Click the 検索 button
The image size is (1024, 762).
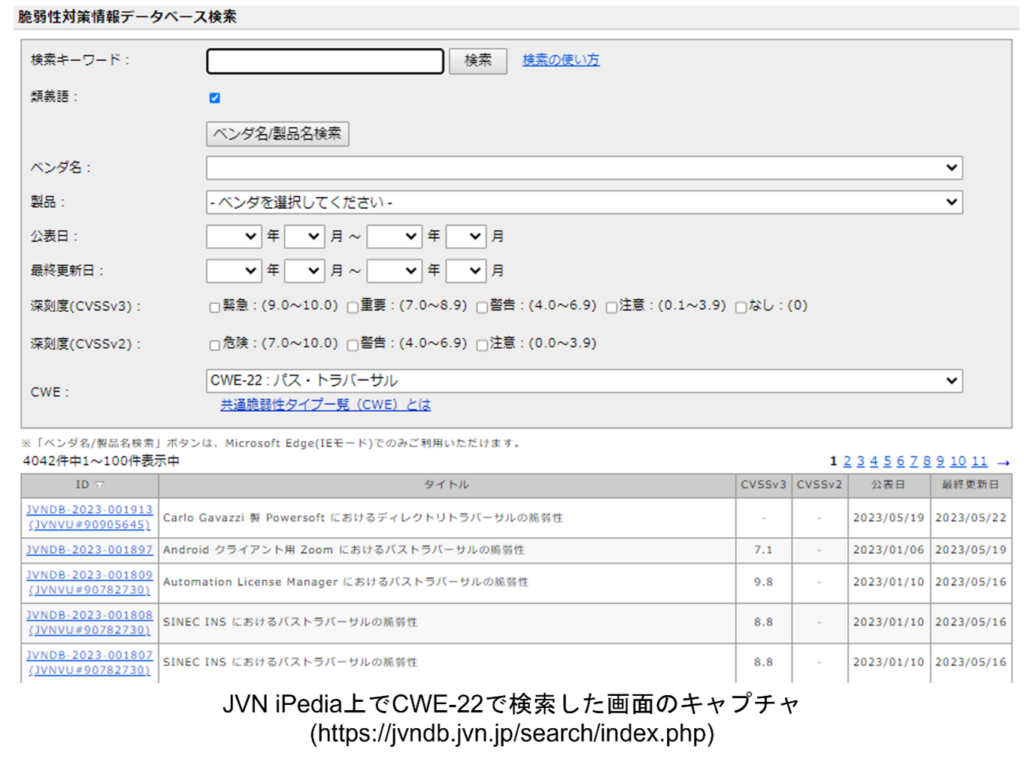478,61
